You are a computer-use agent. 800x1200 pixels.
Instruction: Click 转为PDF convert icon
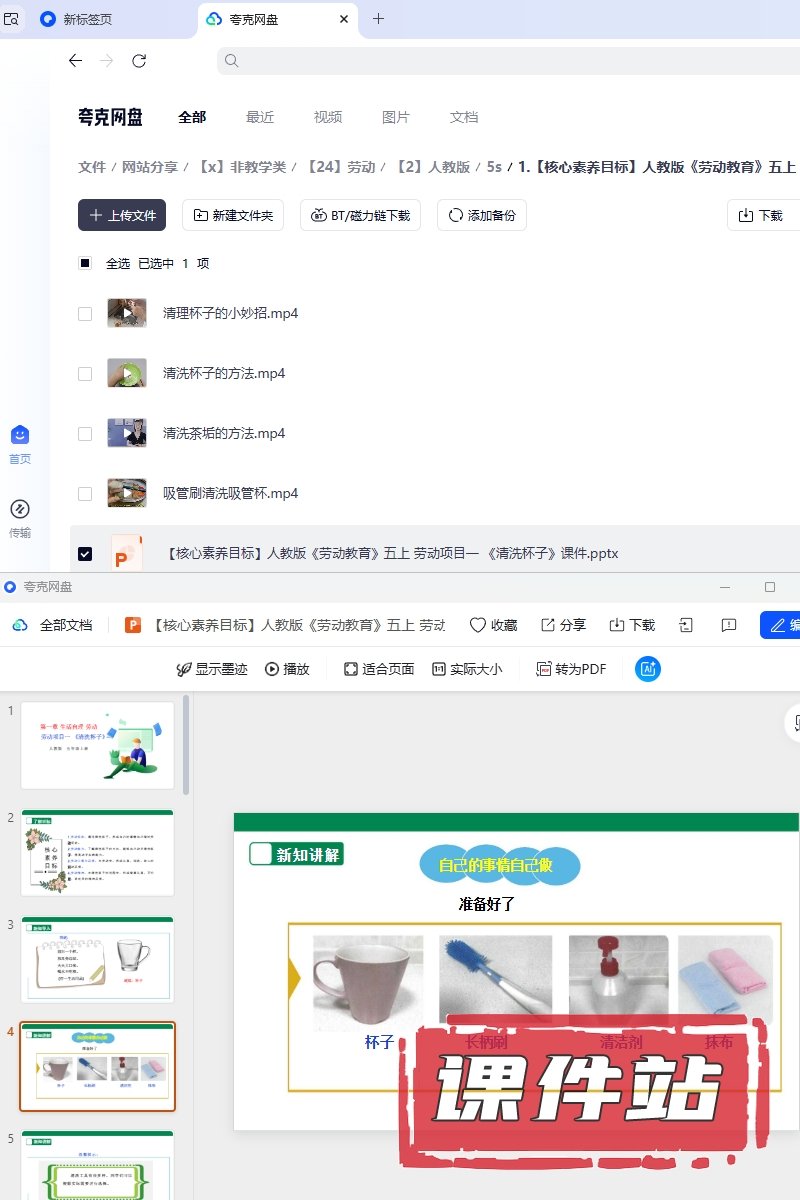(x=544, y=669)
